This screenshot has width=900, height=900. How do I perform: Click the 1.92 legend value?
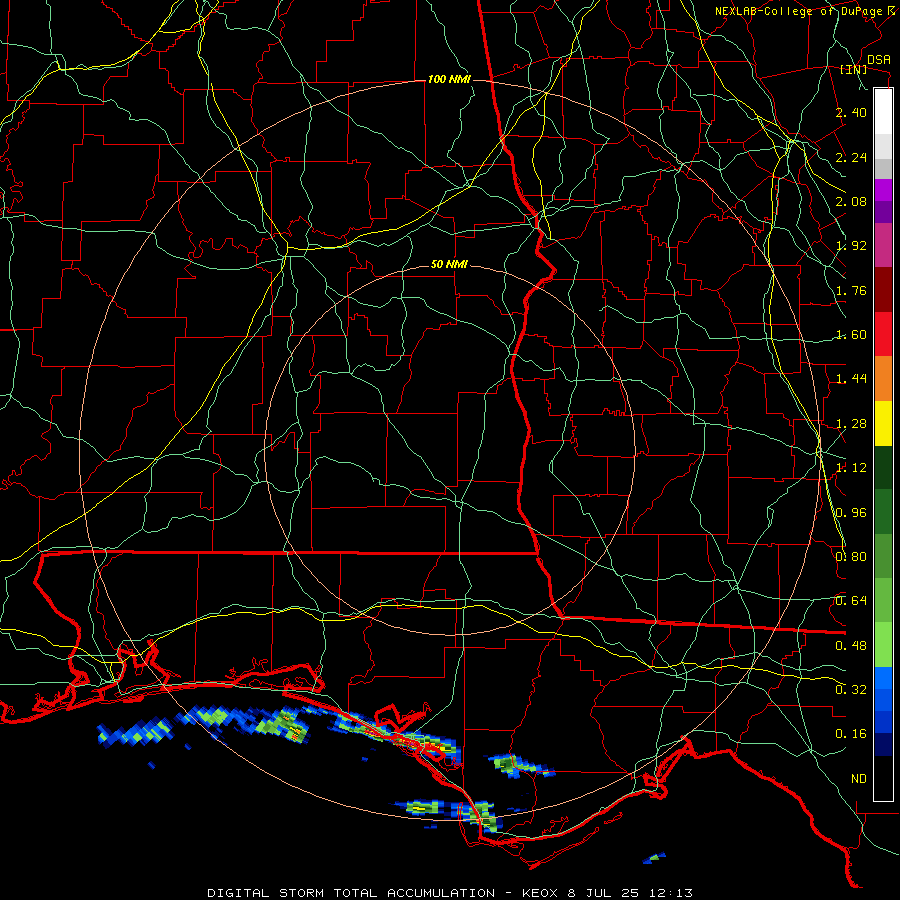tap(851, 246)
